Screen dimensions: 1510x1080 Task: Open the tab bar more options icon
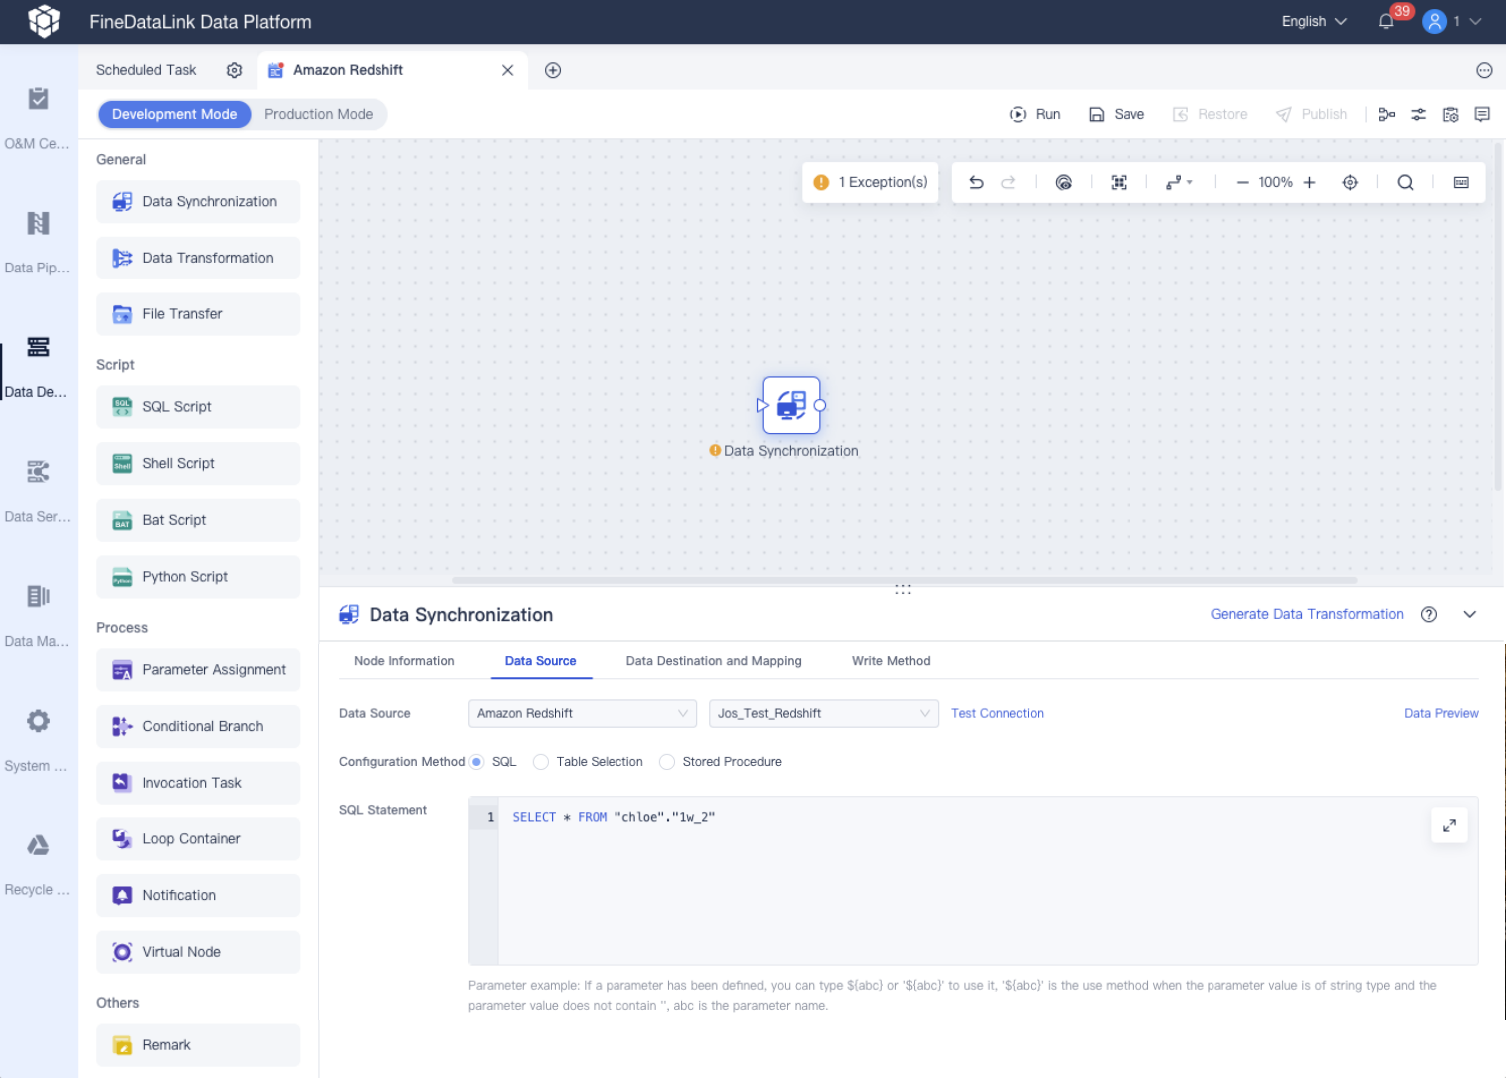point(1484,70)
